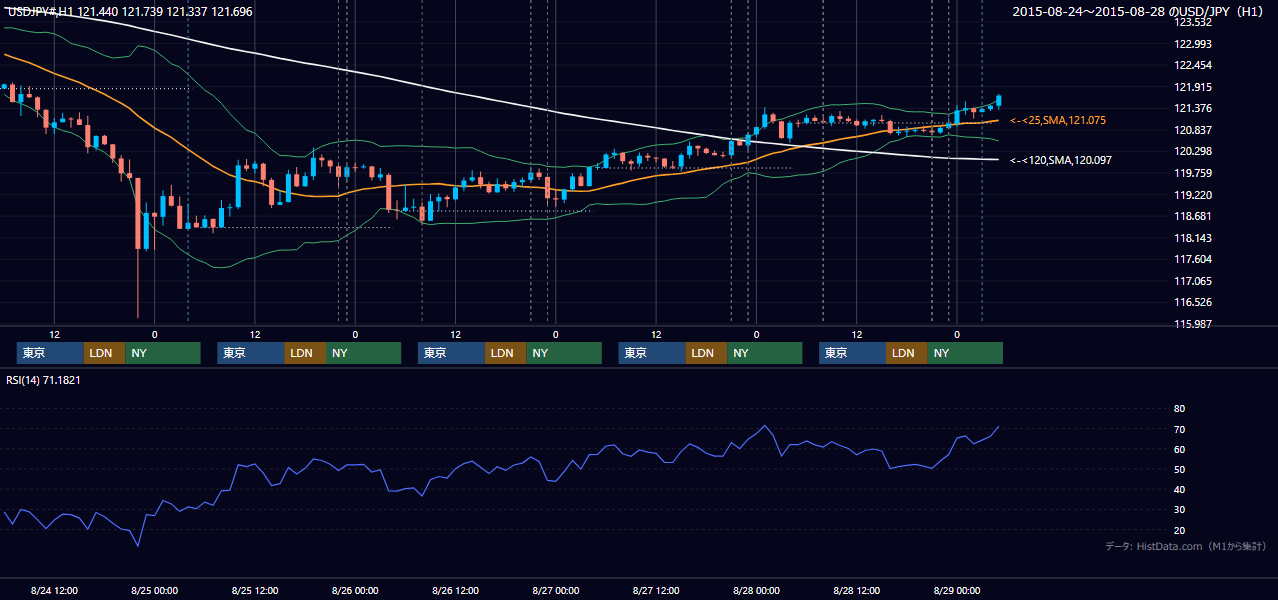1278x600 pixels.
Task: Click the 8/25 12:00 date label
Action: 254,590
